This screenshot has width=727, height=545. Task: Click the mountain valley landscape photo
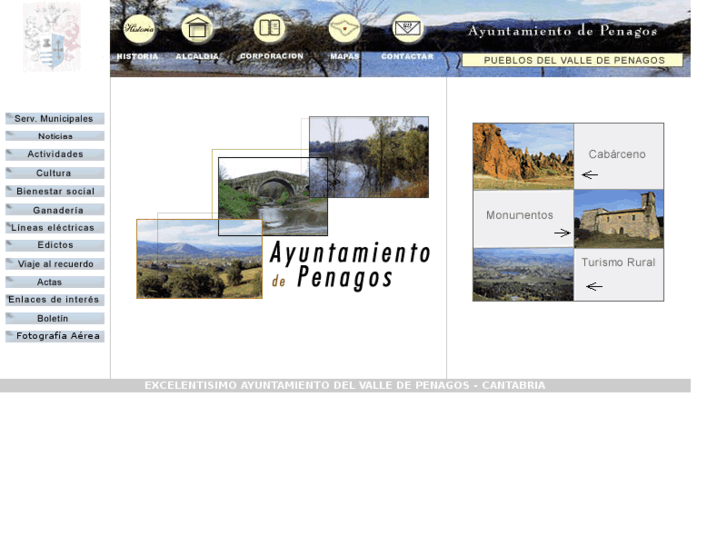[199, 259]
